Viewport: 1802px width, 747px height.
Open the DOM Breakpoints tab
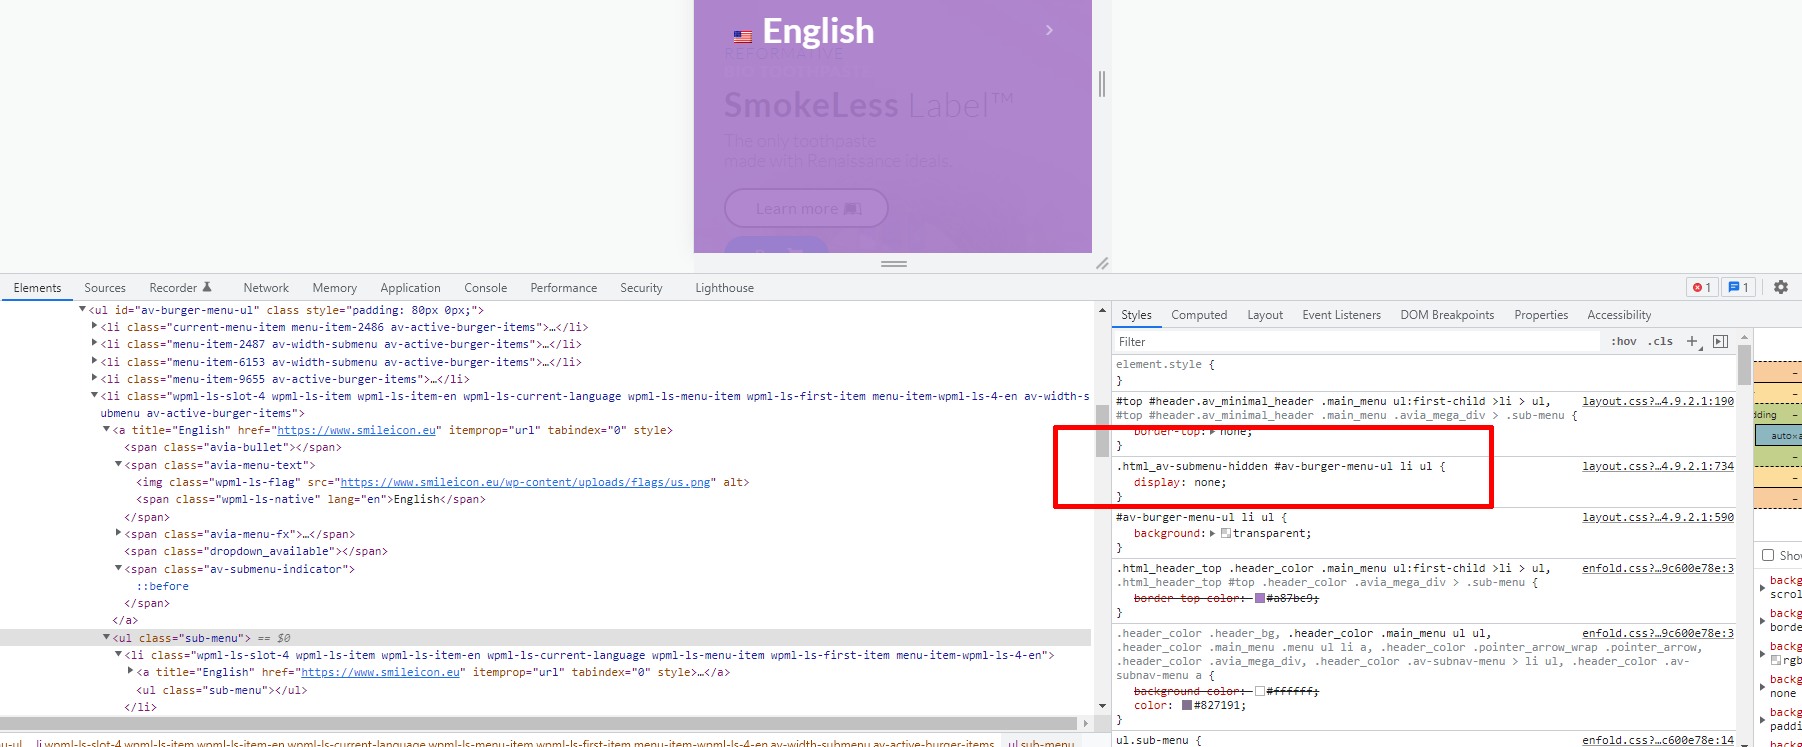tap(1447, 315)
